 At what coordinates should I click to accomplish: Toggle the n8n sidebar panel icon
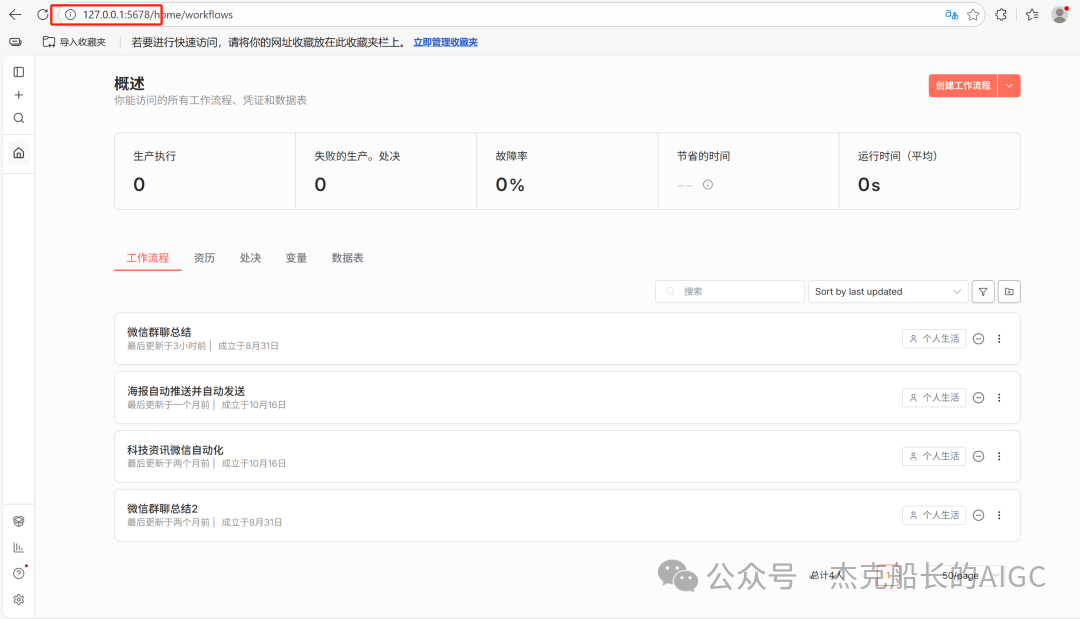point(19,72)
